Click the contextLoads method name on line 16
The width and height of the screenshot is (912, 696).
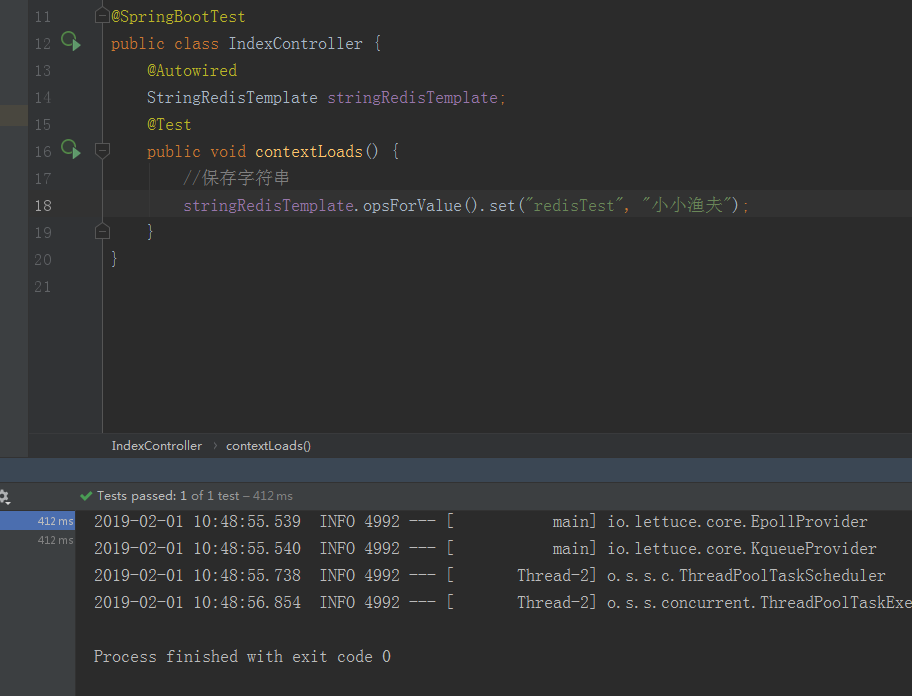point(308,152)
